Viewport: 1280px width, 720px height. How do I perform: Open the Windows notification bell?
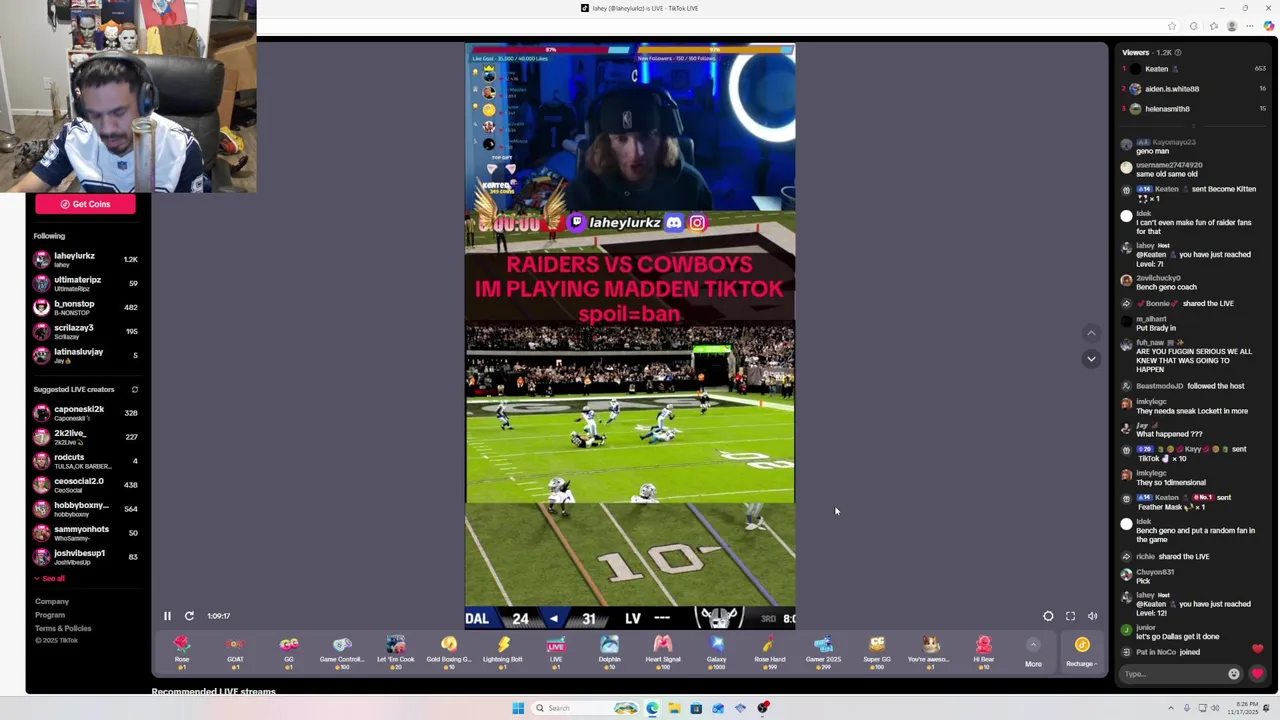(x=1266, y=708)
